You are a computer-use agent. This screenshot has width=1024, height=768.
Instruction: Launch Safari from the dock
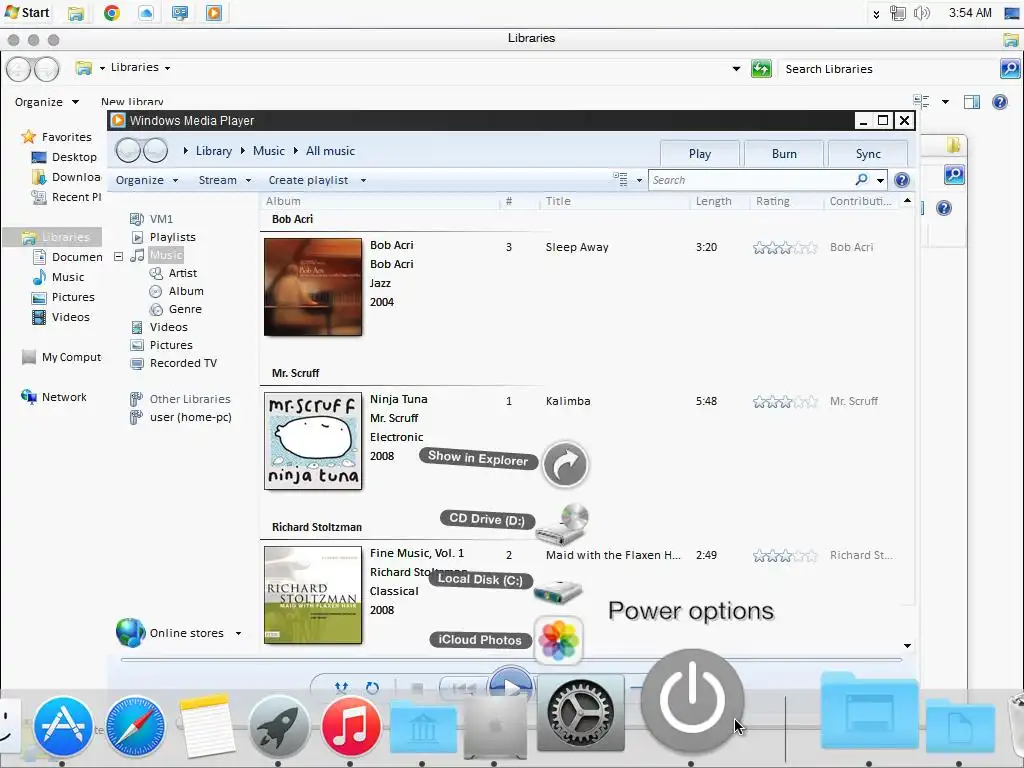pyautogui.click(x=135, y=725)
